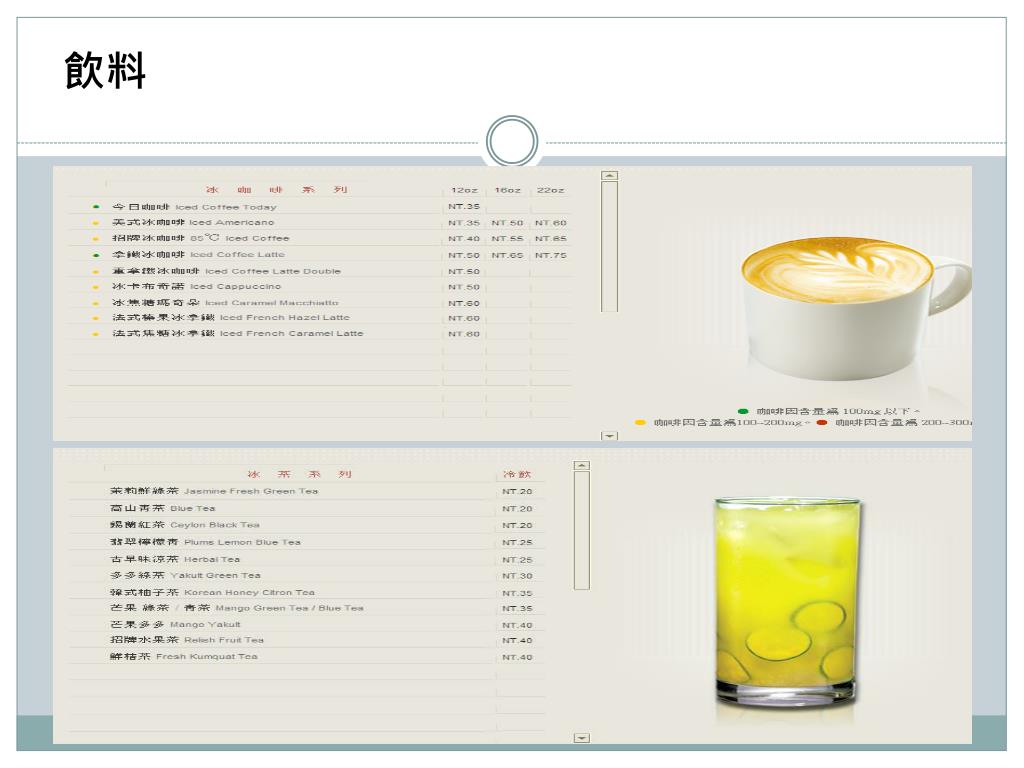The image size is (1024, 768).
Task: Click the 85°C Iced Coffee row
Action: (320, 238)
